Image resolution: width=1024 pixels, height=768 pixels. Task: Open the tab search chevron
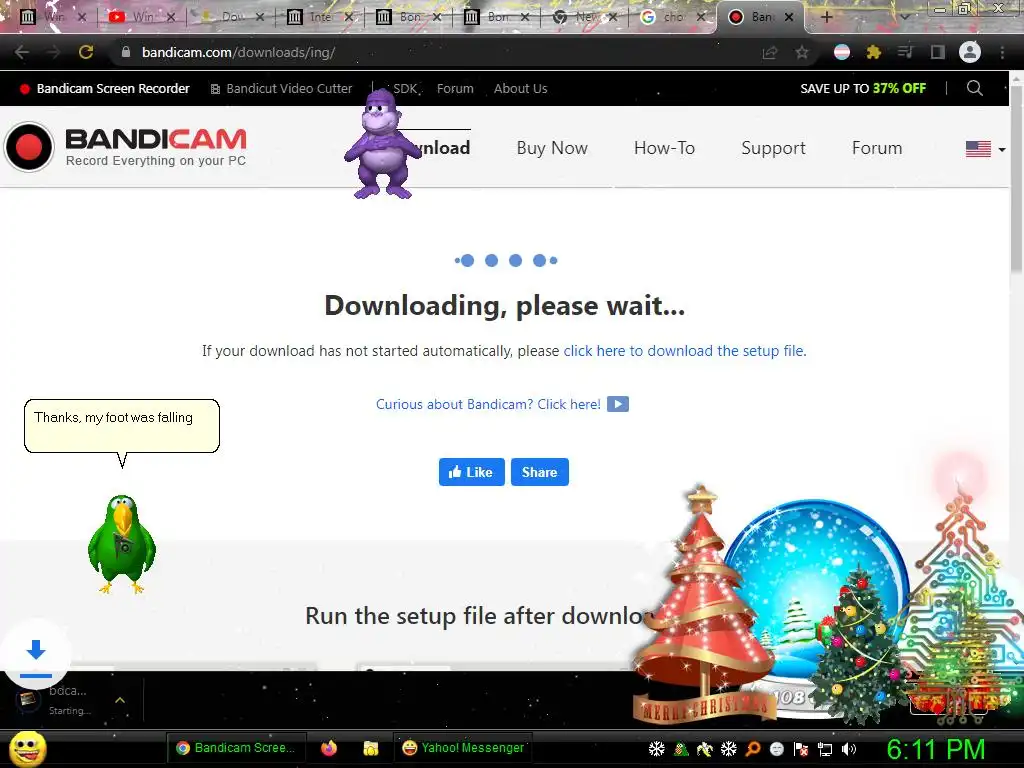click(x=904, y=17)
